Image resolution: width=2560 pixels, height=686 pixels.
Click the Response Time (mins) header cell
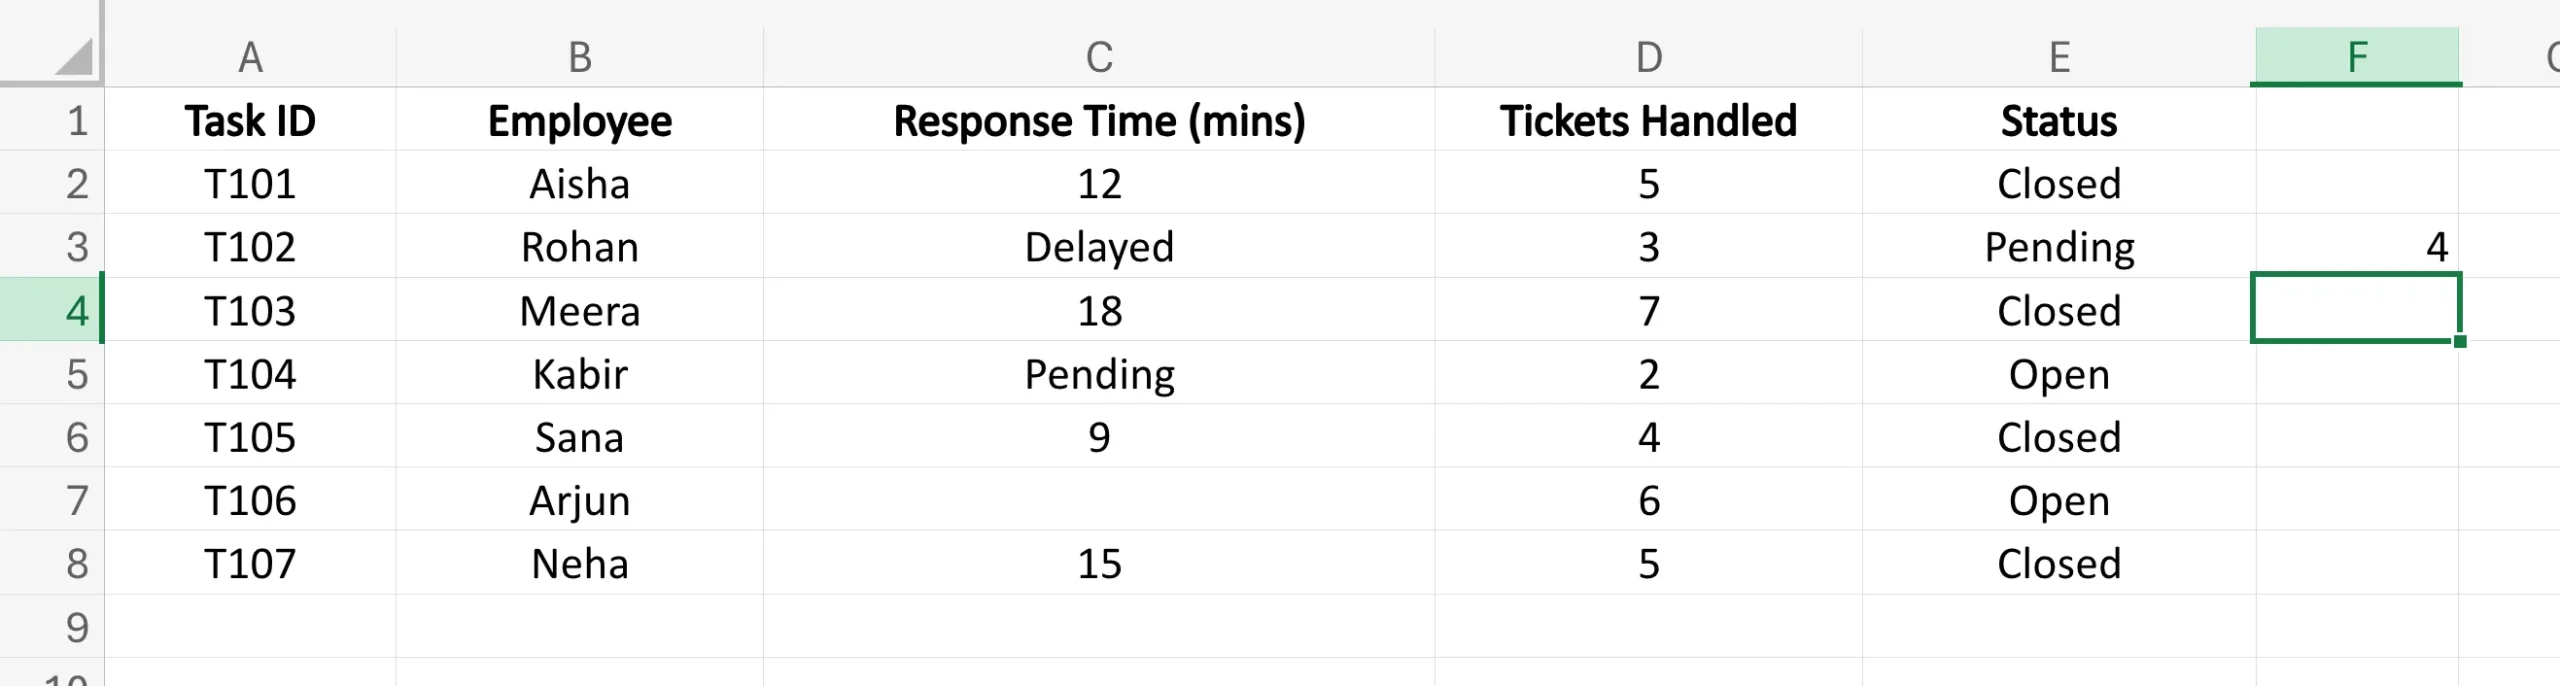[x=1099, y=121]
